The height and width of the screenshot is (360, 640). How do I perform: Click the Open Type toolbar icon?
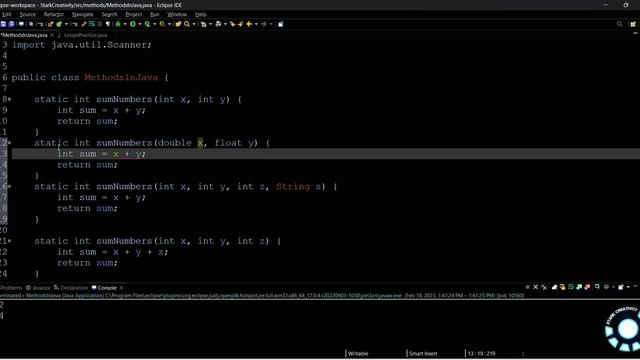[x=178, y=24]
